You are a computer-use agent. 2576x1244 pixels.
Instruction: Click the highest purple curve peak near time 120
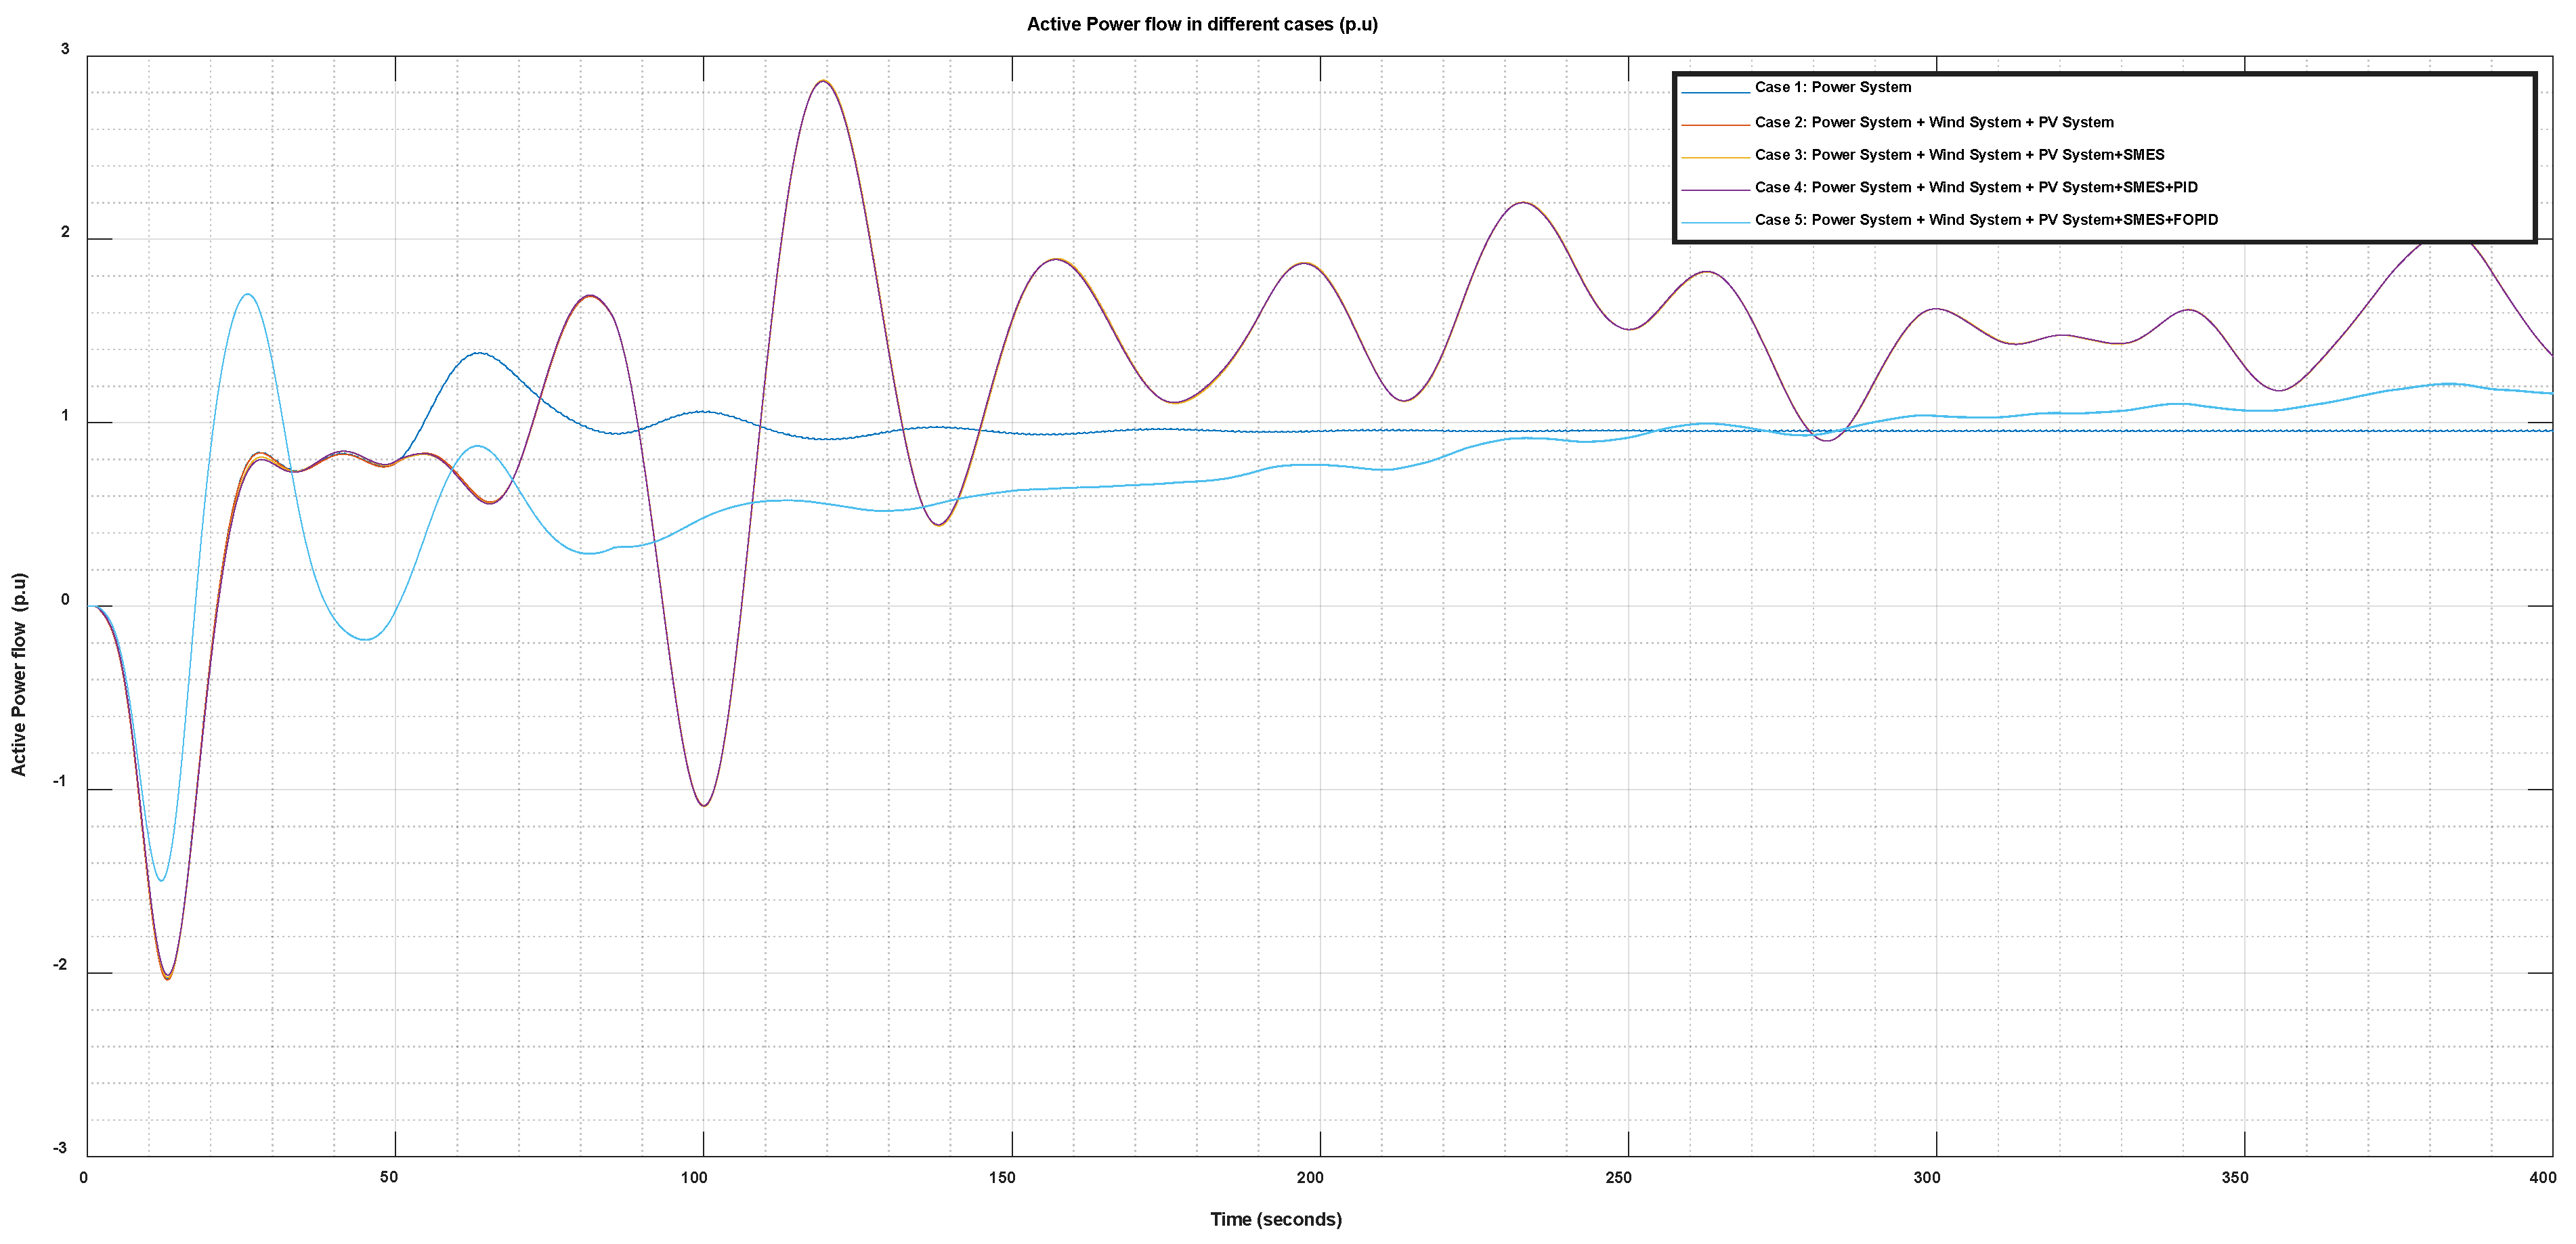[822, 82]
